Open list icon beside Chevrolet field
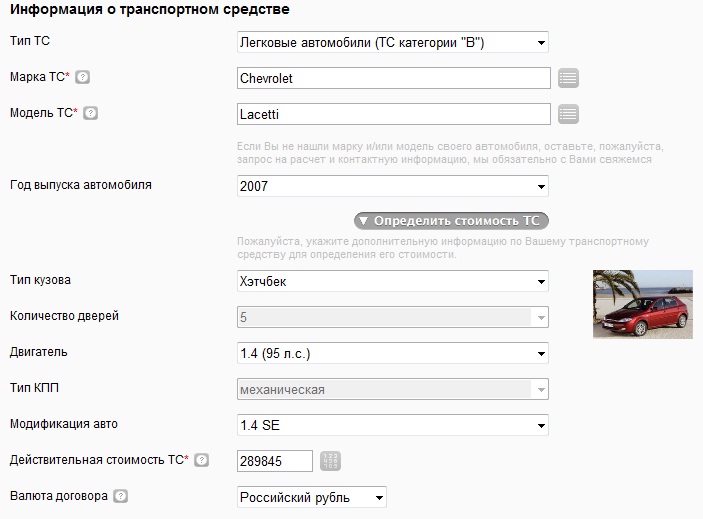This screenshot has width=703, height=519. coord(568,78)
